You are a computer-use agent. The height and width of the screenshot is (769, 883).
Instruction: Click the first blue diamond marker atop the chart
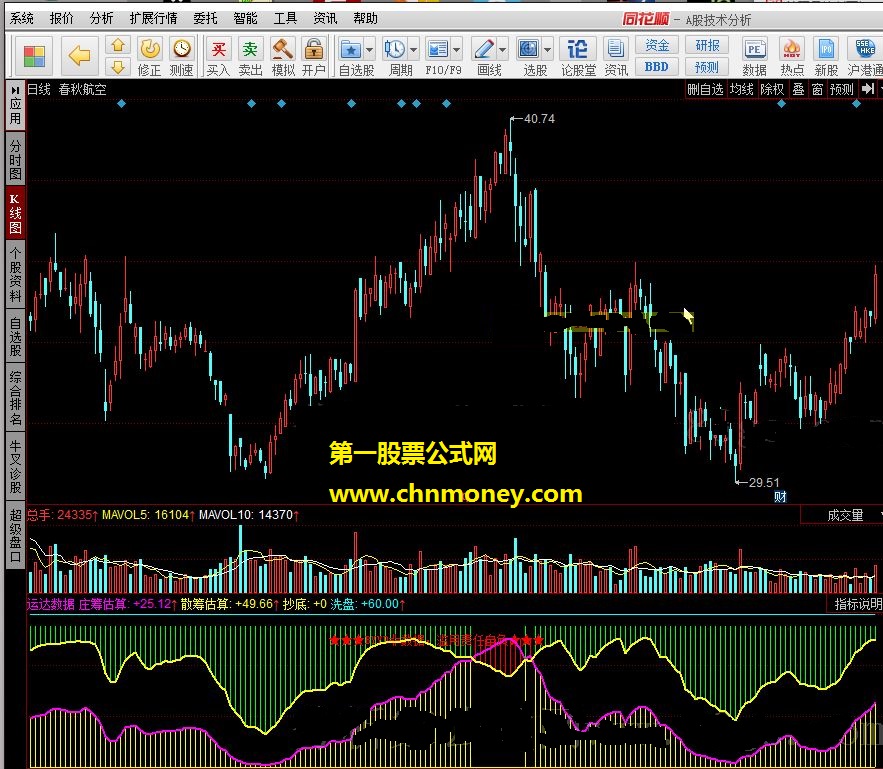point(121,104)
